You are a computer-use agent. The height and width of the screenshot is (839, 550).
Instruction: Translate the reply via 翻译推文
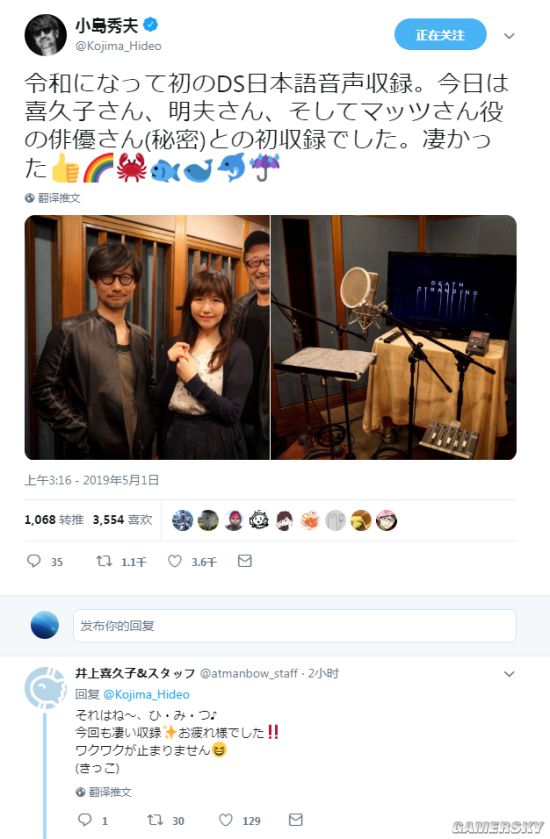[103, 792]
